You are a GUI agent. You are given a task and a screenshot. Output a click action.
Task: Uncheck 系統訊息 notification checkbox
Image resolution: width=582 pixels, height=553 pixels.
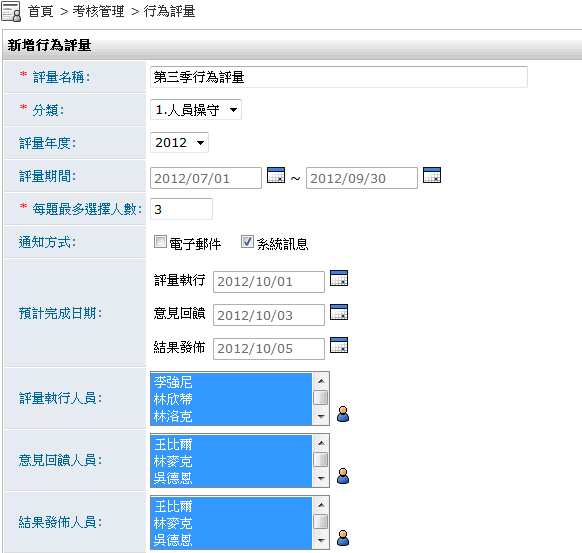247,242
